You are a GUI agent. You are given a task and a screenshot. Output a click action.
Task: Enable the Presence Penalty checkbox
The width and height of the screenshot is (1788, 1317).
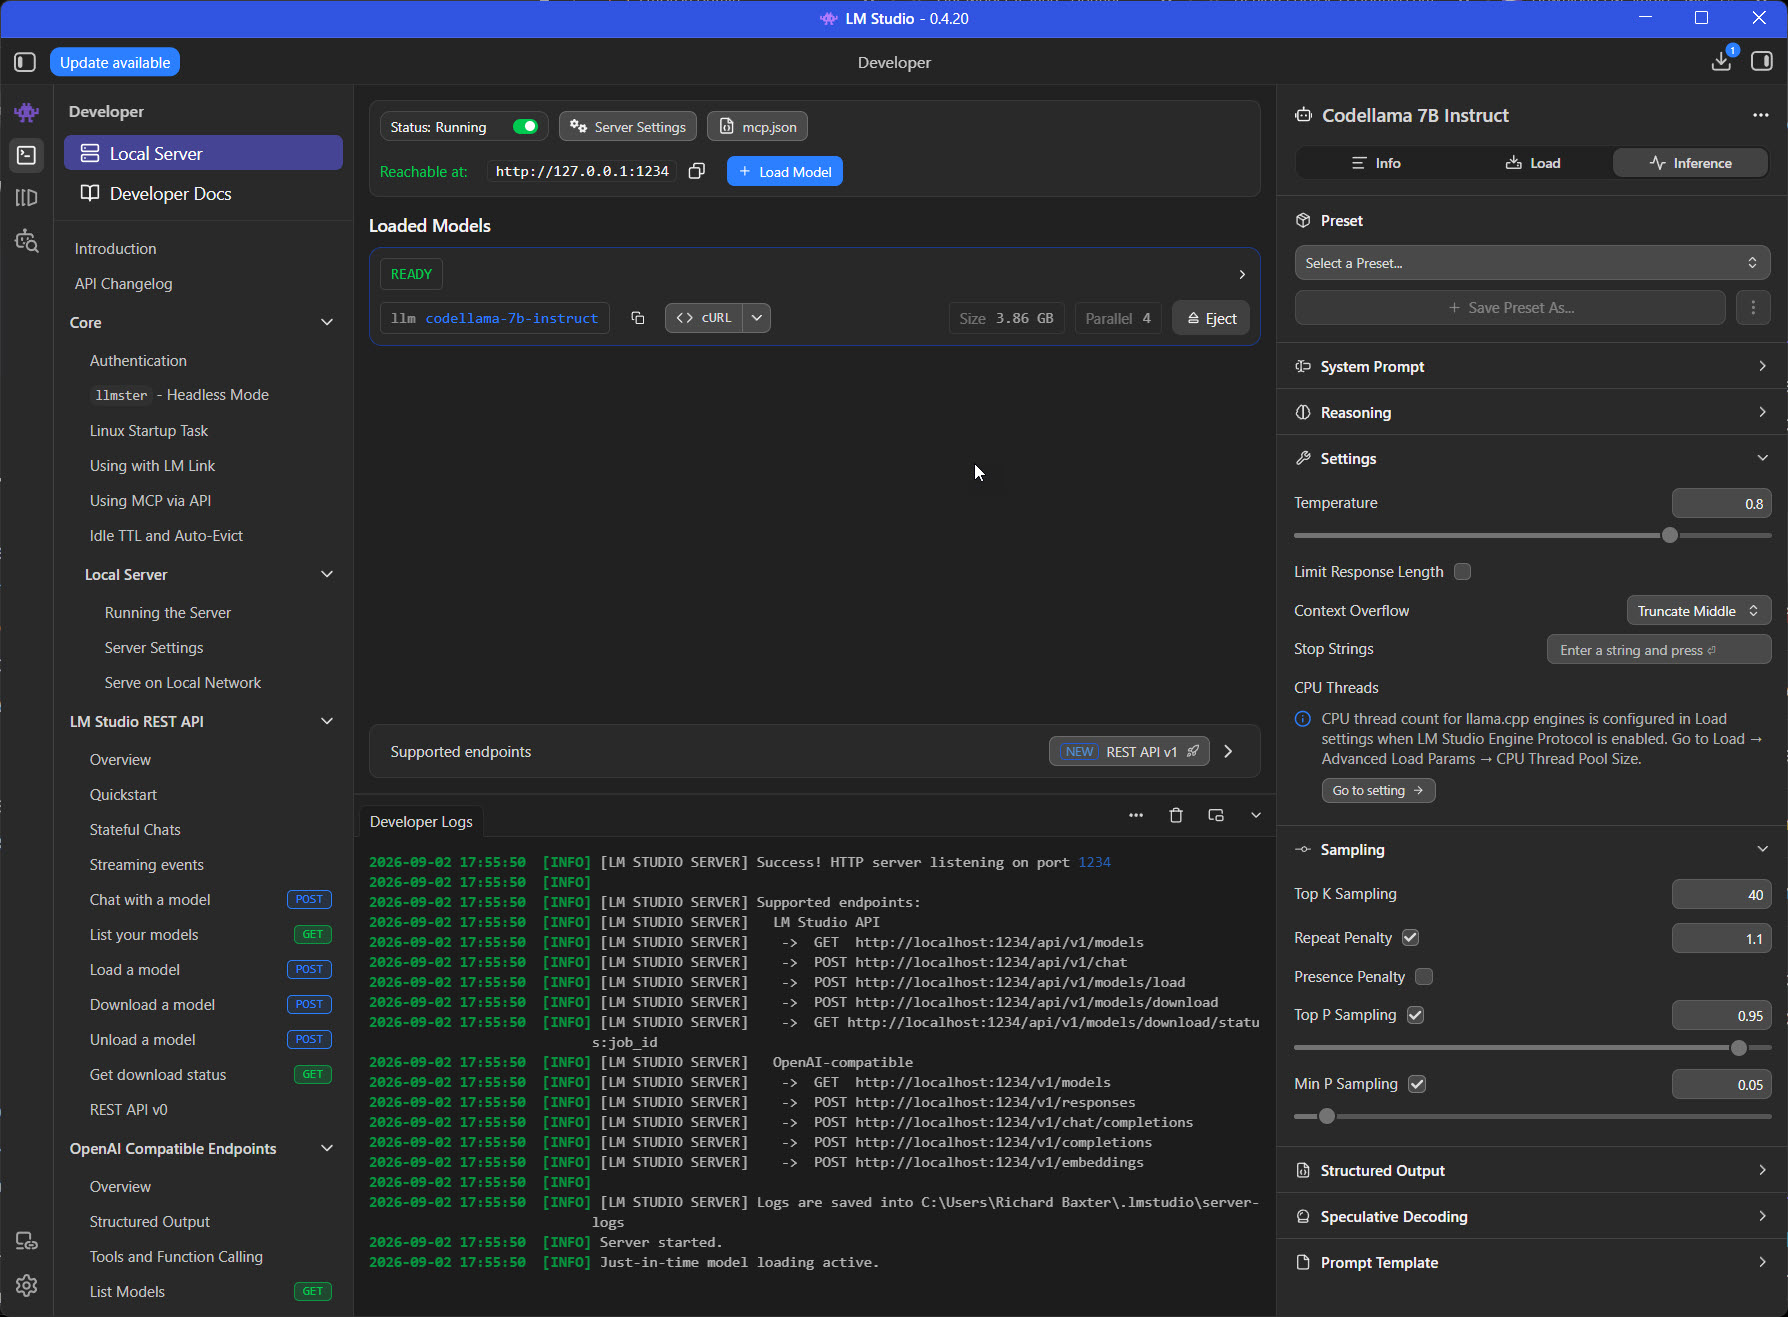tap(1424, 977)
